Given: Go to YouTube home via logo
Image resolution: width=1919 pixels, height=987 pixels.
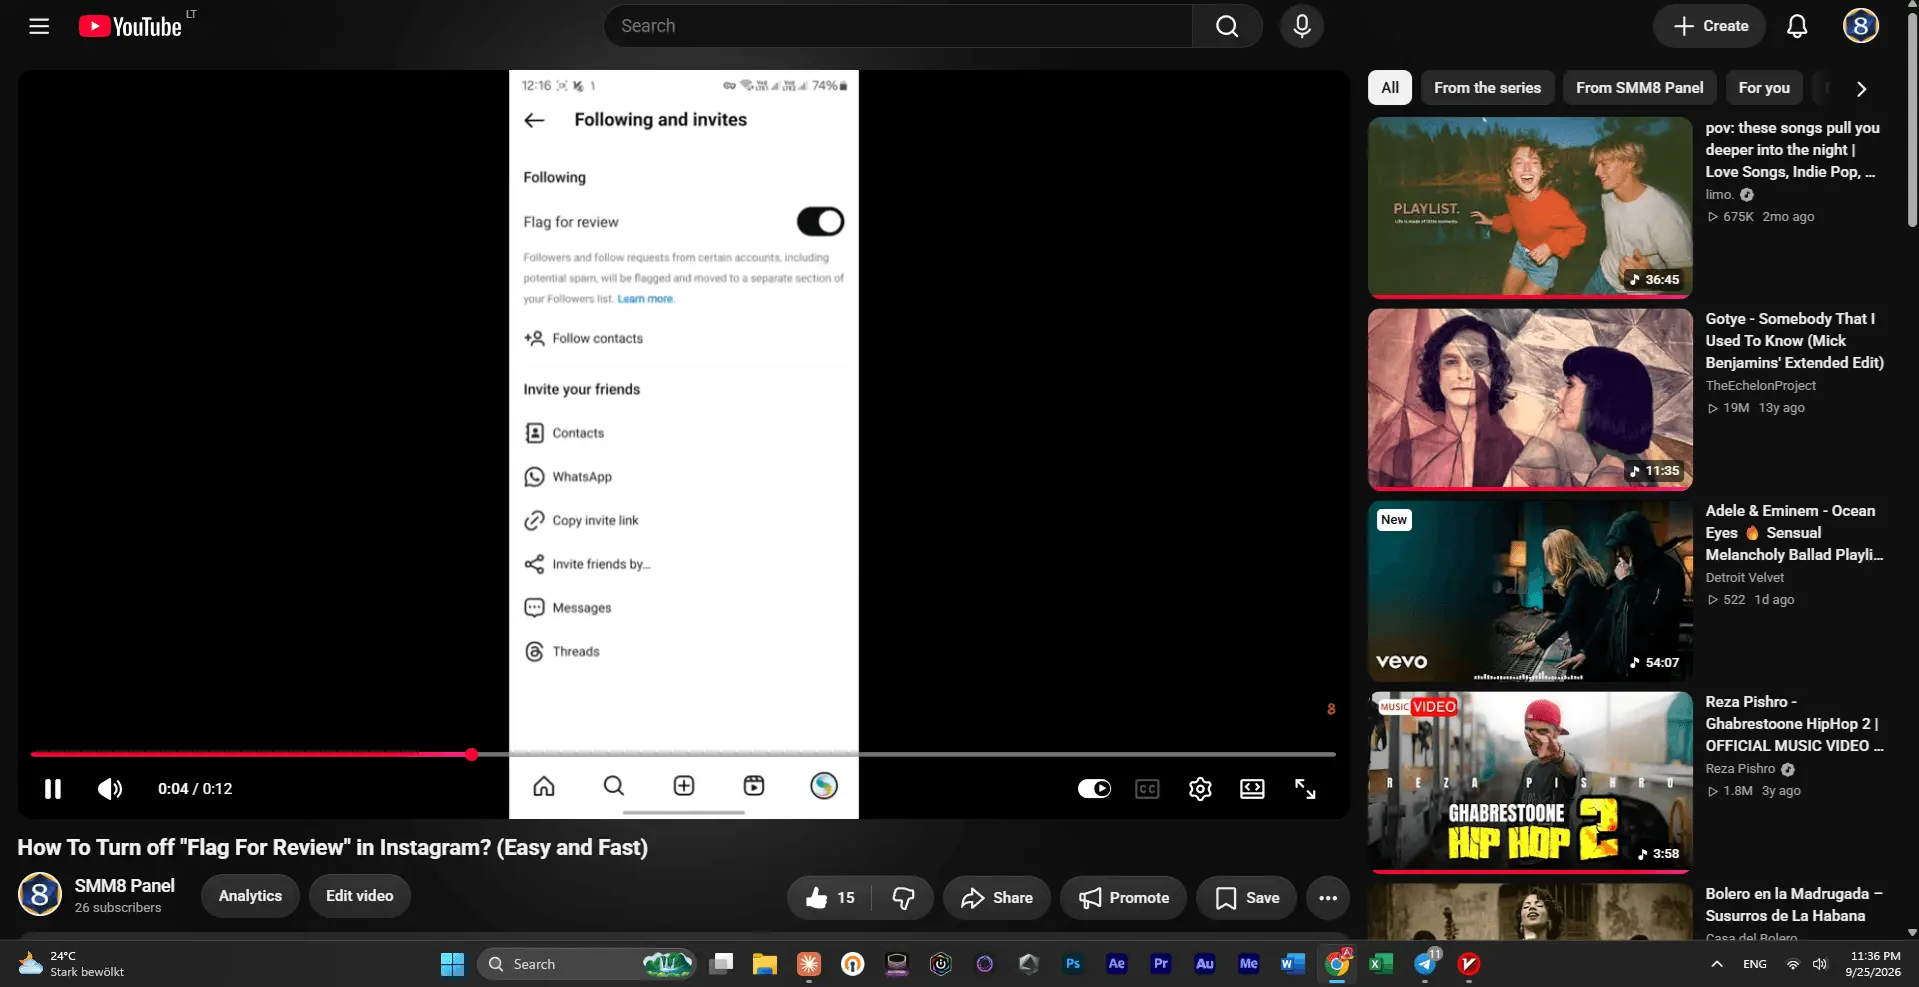Looking at the screenshot, I should tap(131, 26).
